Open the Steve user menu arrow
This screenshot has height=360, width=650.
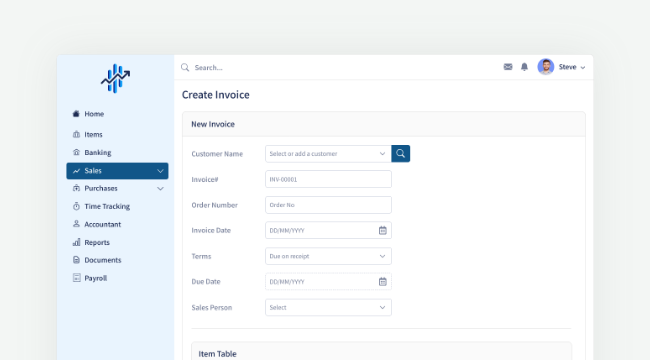(583, 67)
